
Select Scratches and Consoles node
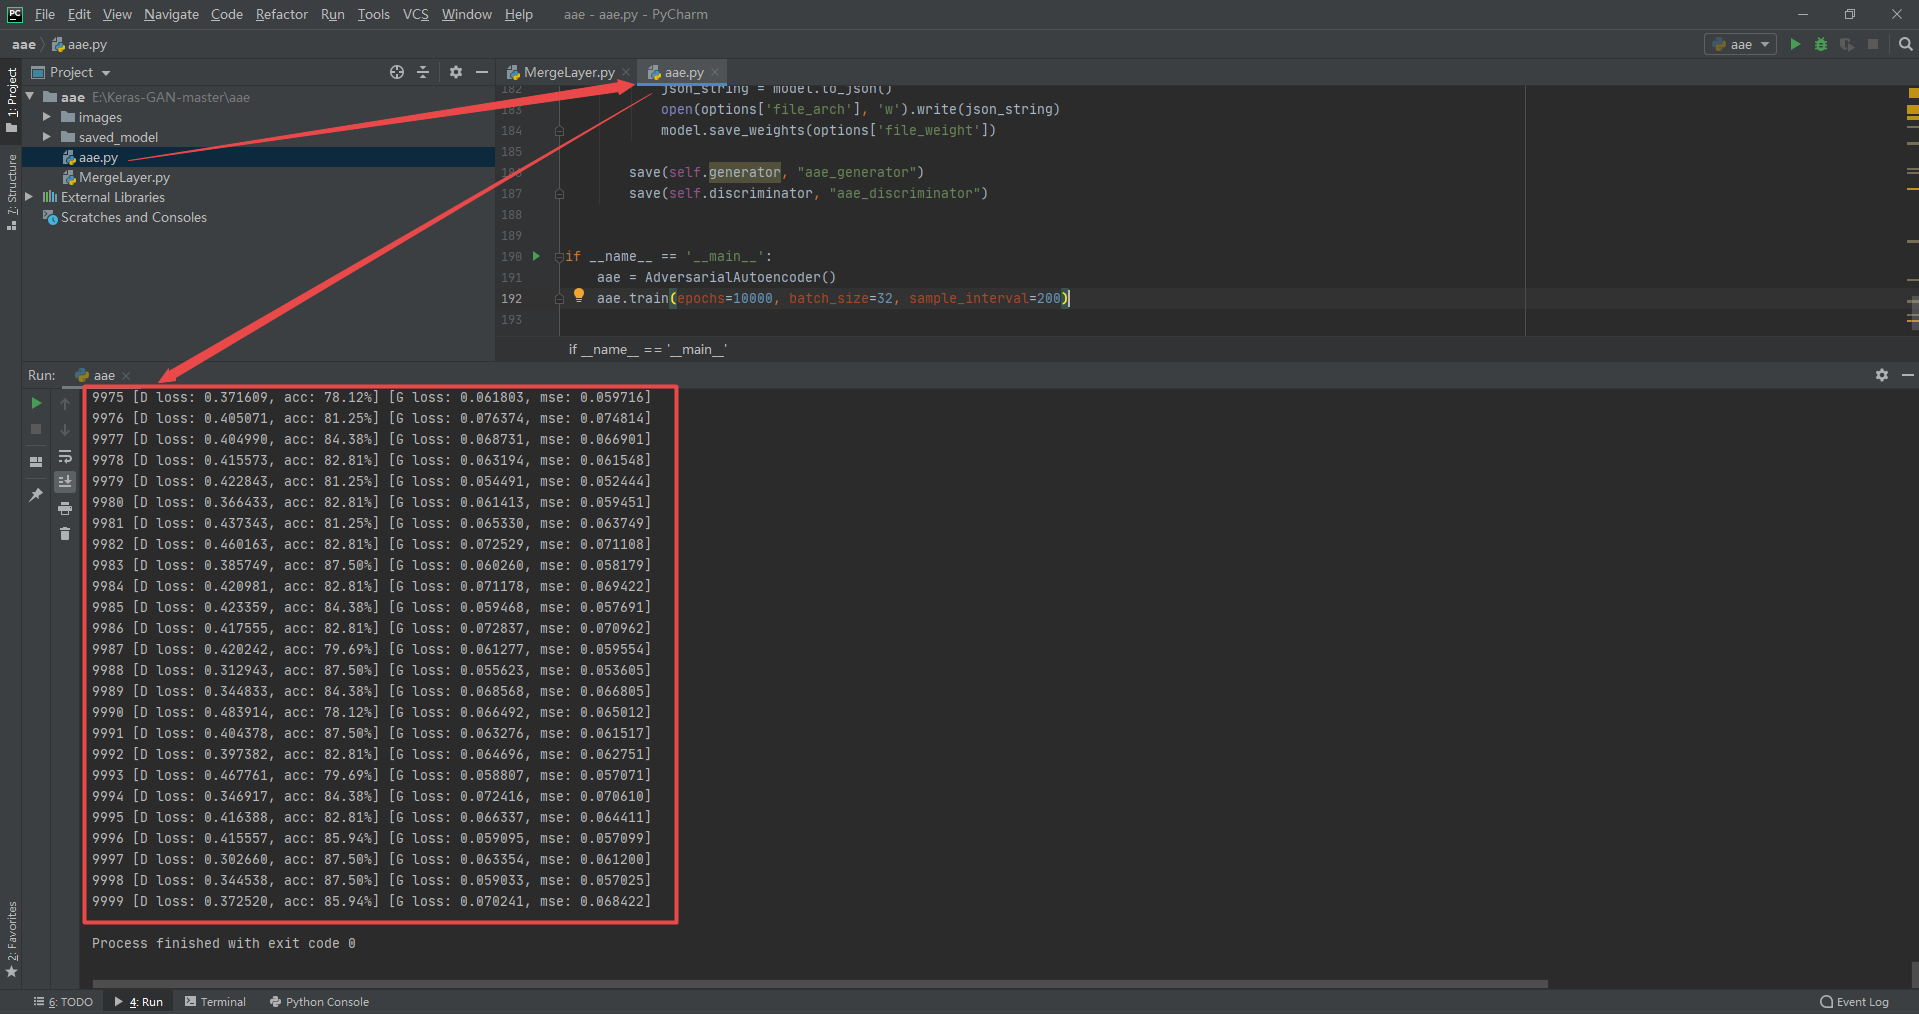[x=125, y=217]
